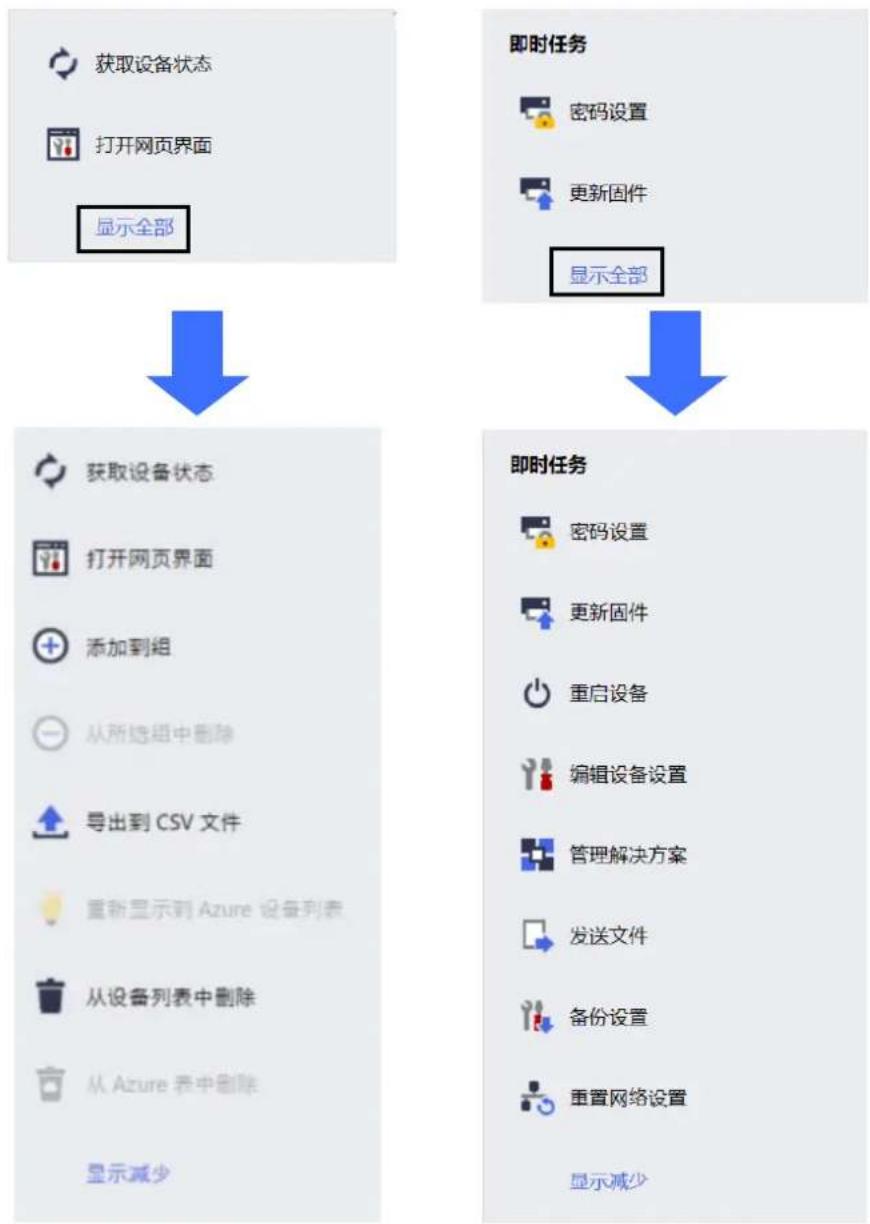870x1224 pixels.
Task: Open 编辑设备设置 via its tools icon
Action: point(538,774)
